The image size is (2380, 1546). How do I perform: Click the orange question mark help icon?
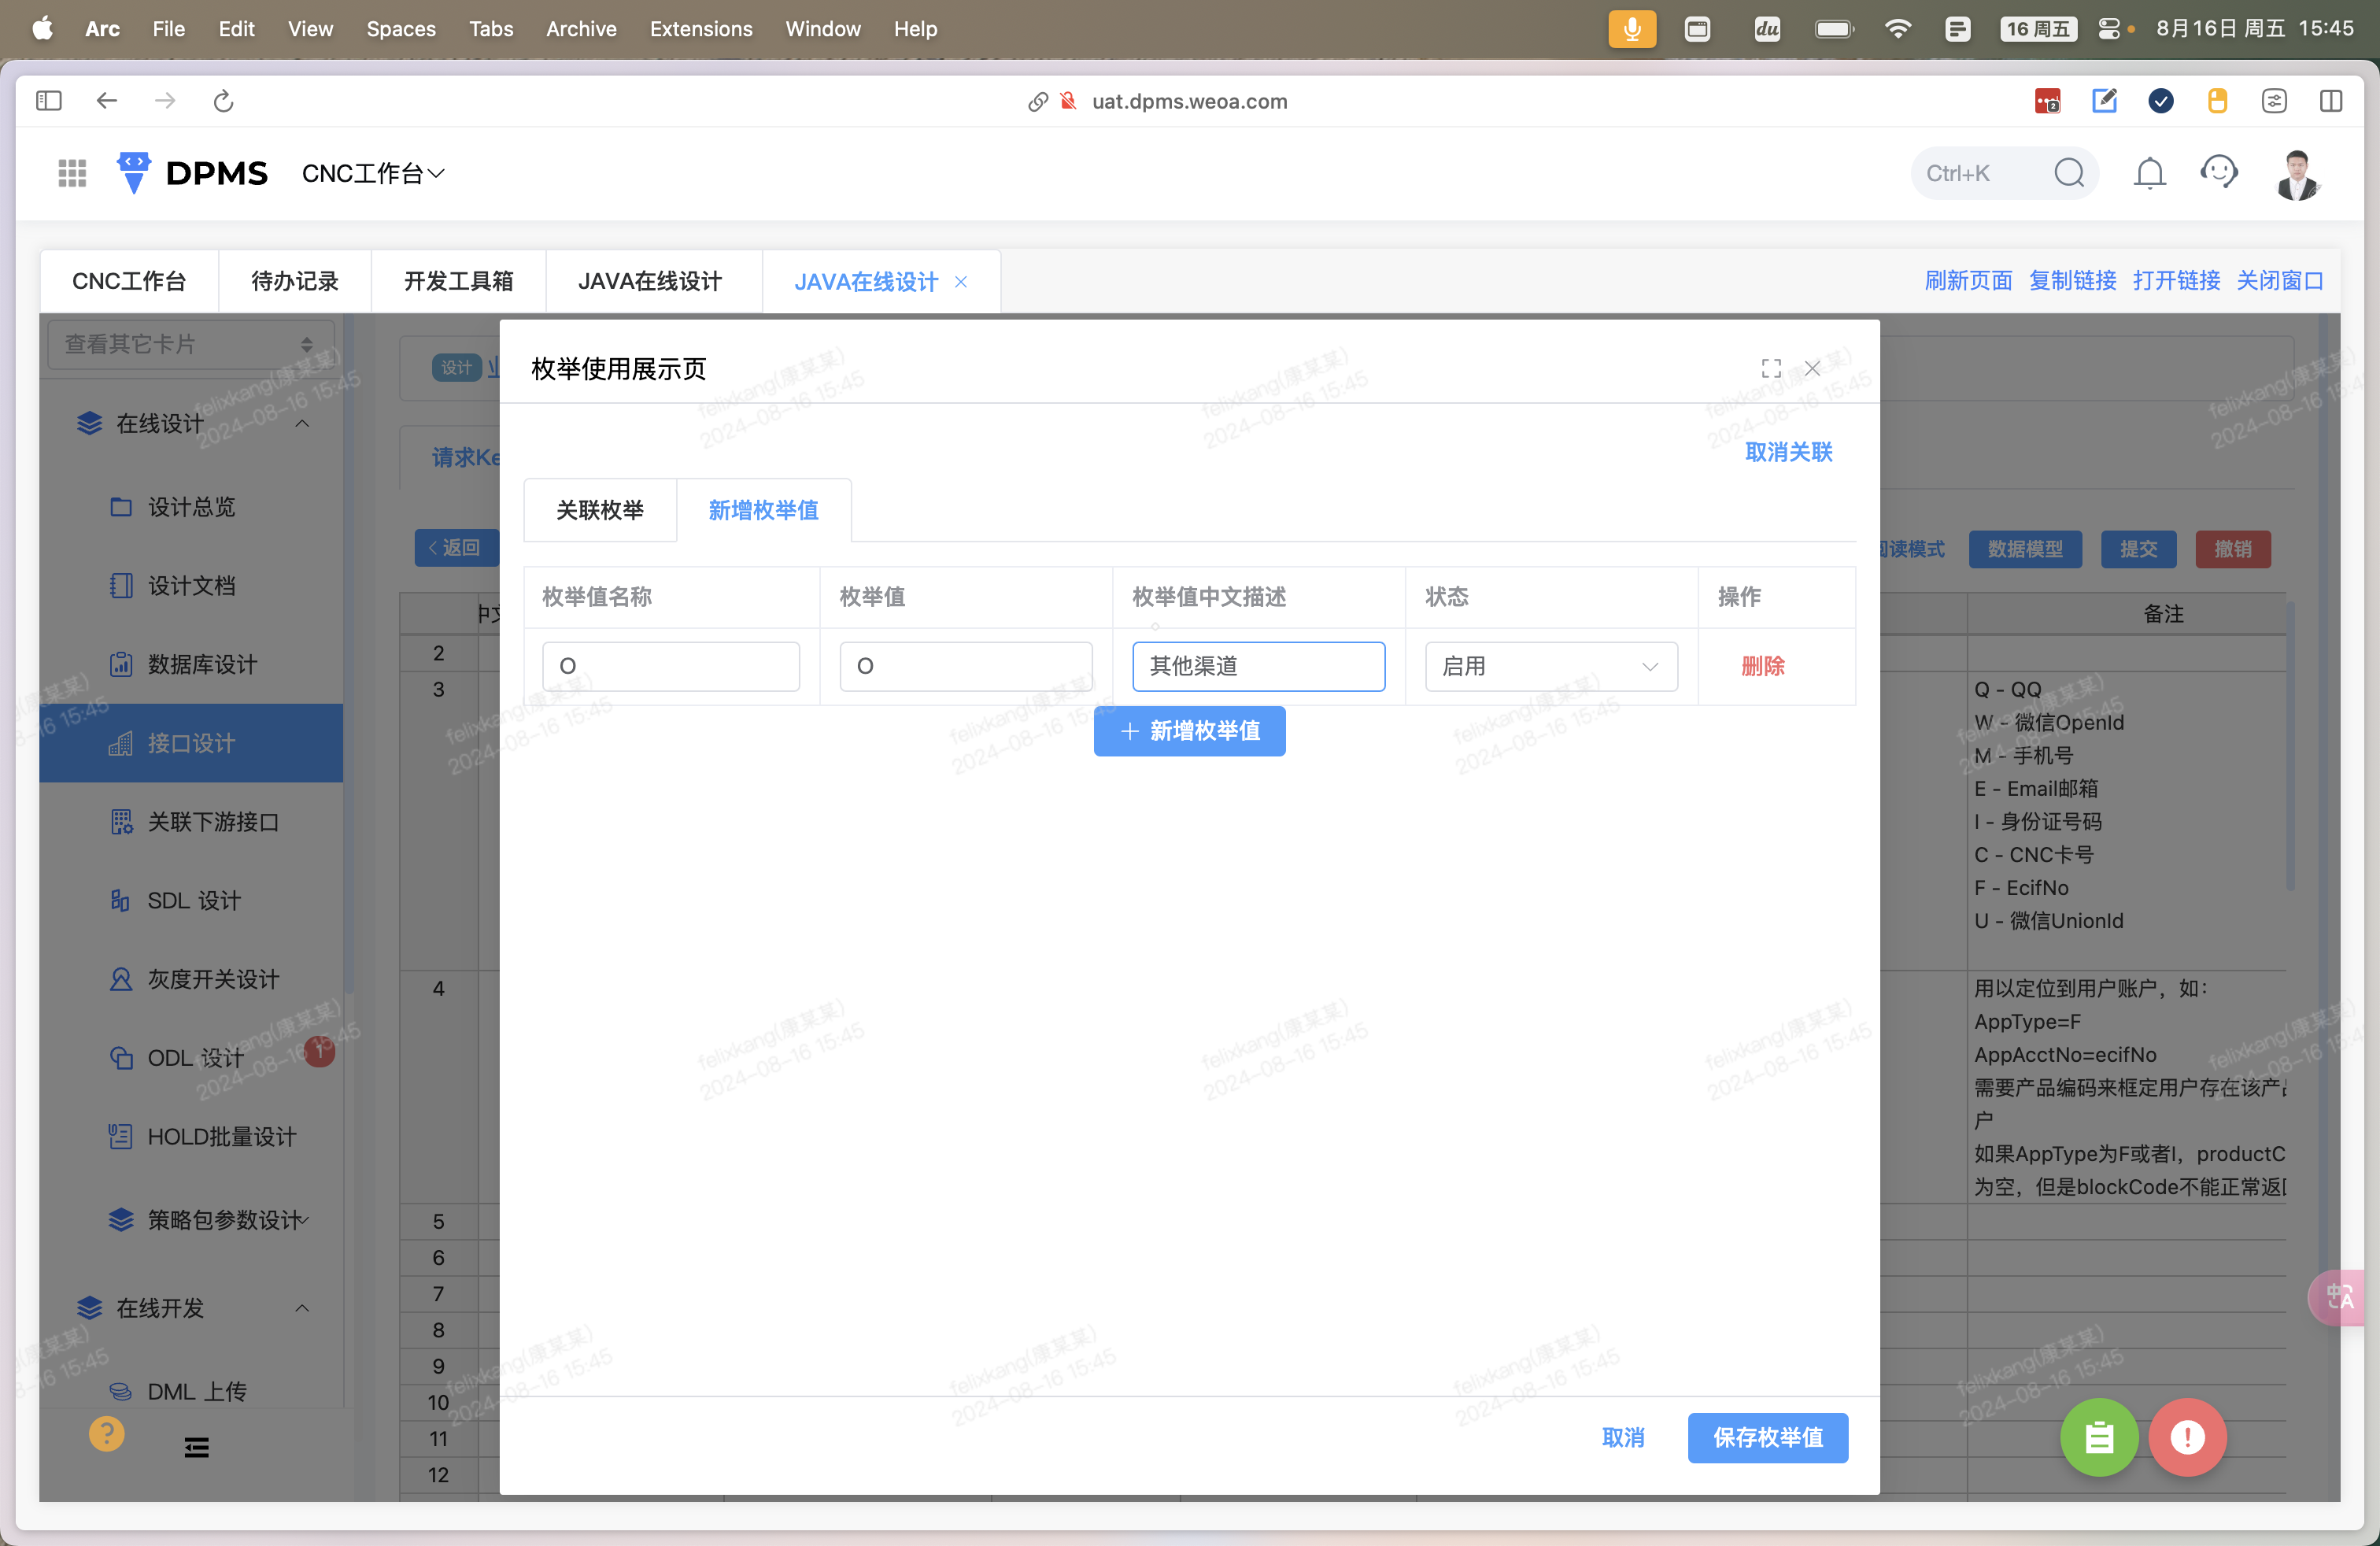[106, 1433]
